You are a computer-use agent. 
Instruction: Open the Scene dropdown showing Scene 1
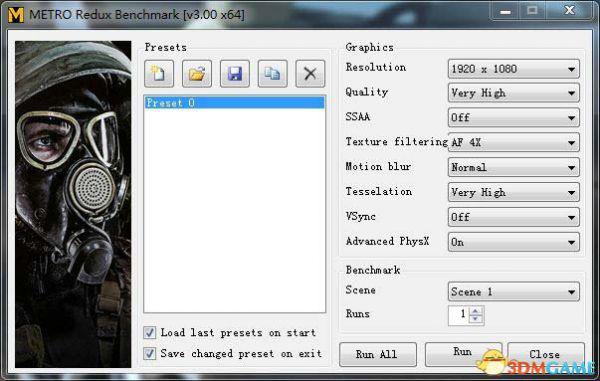click(x=514, y=292)
